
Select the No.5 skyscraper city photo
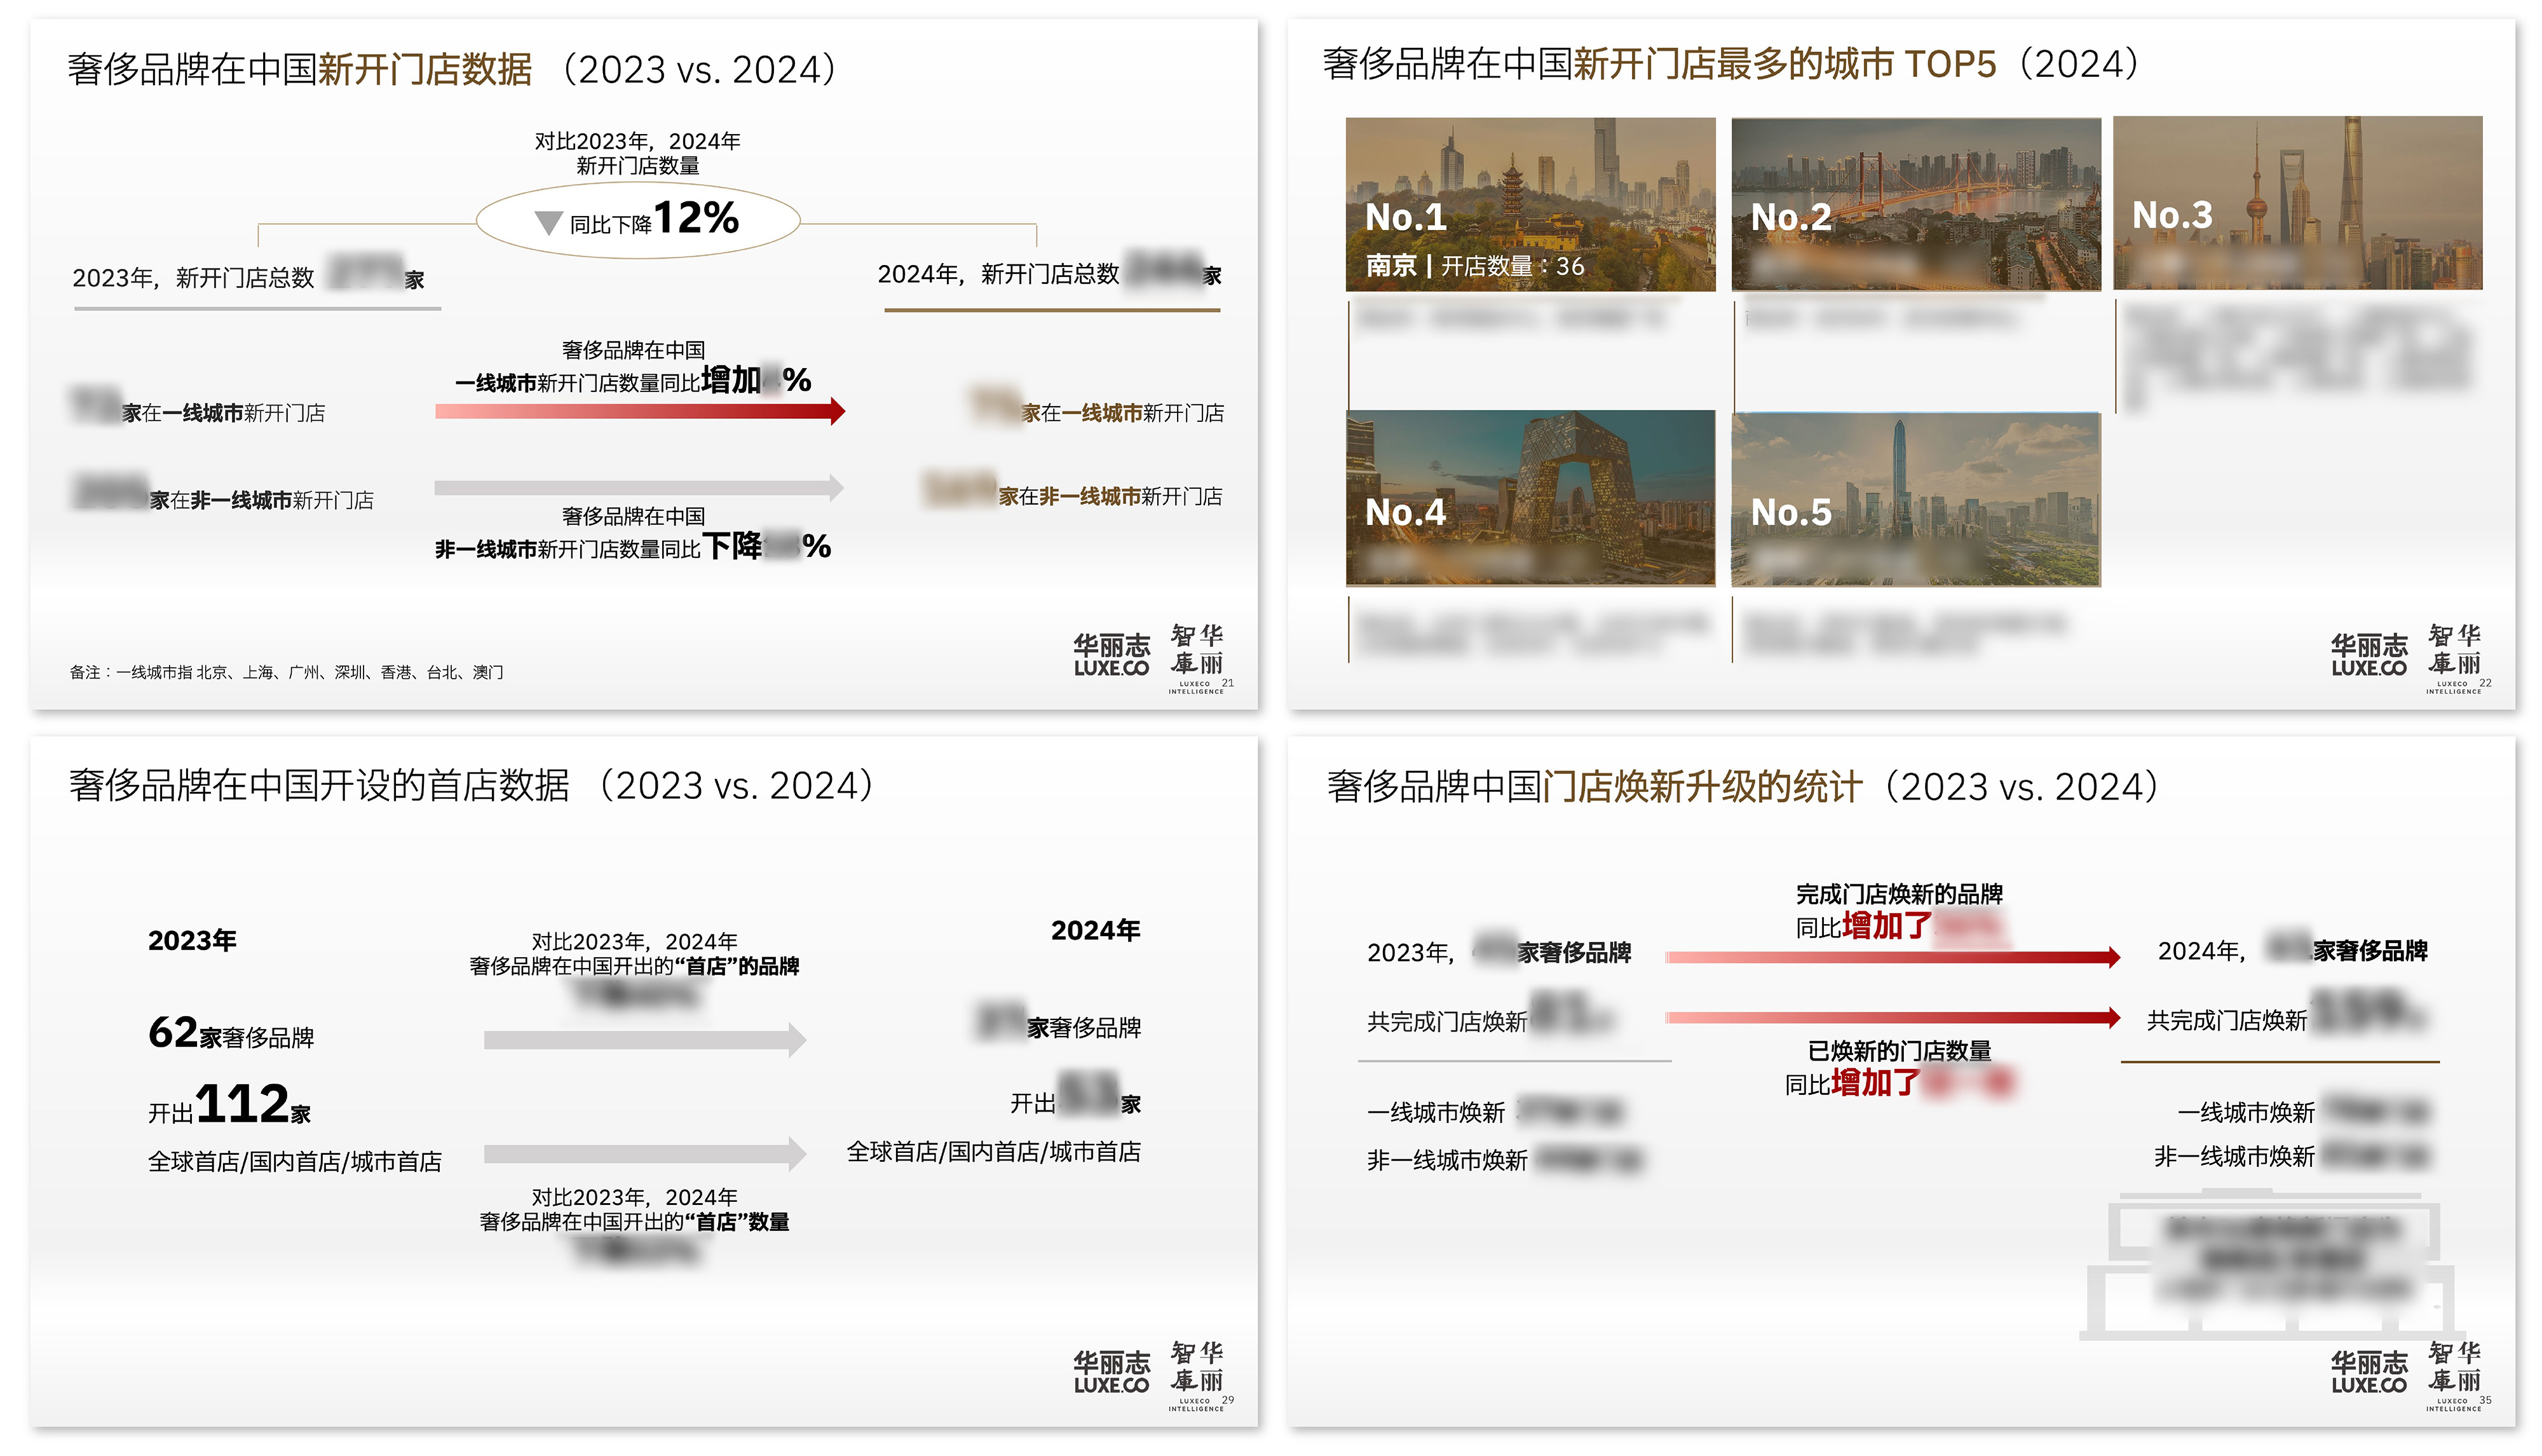(x=1915, y=499)
